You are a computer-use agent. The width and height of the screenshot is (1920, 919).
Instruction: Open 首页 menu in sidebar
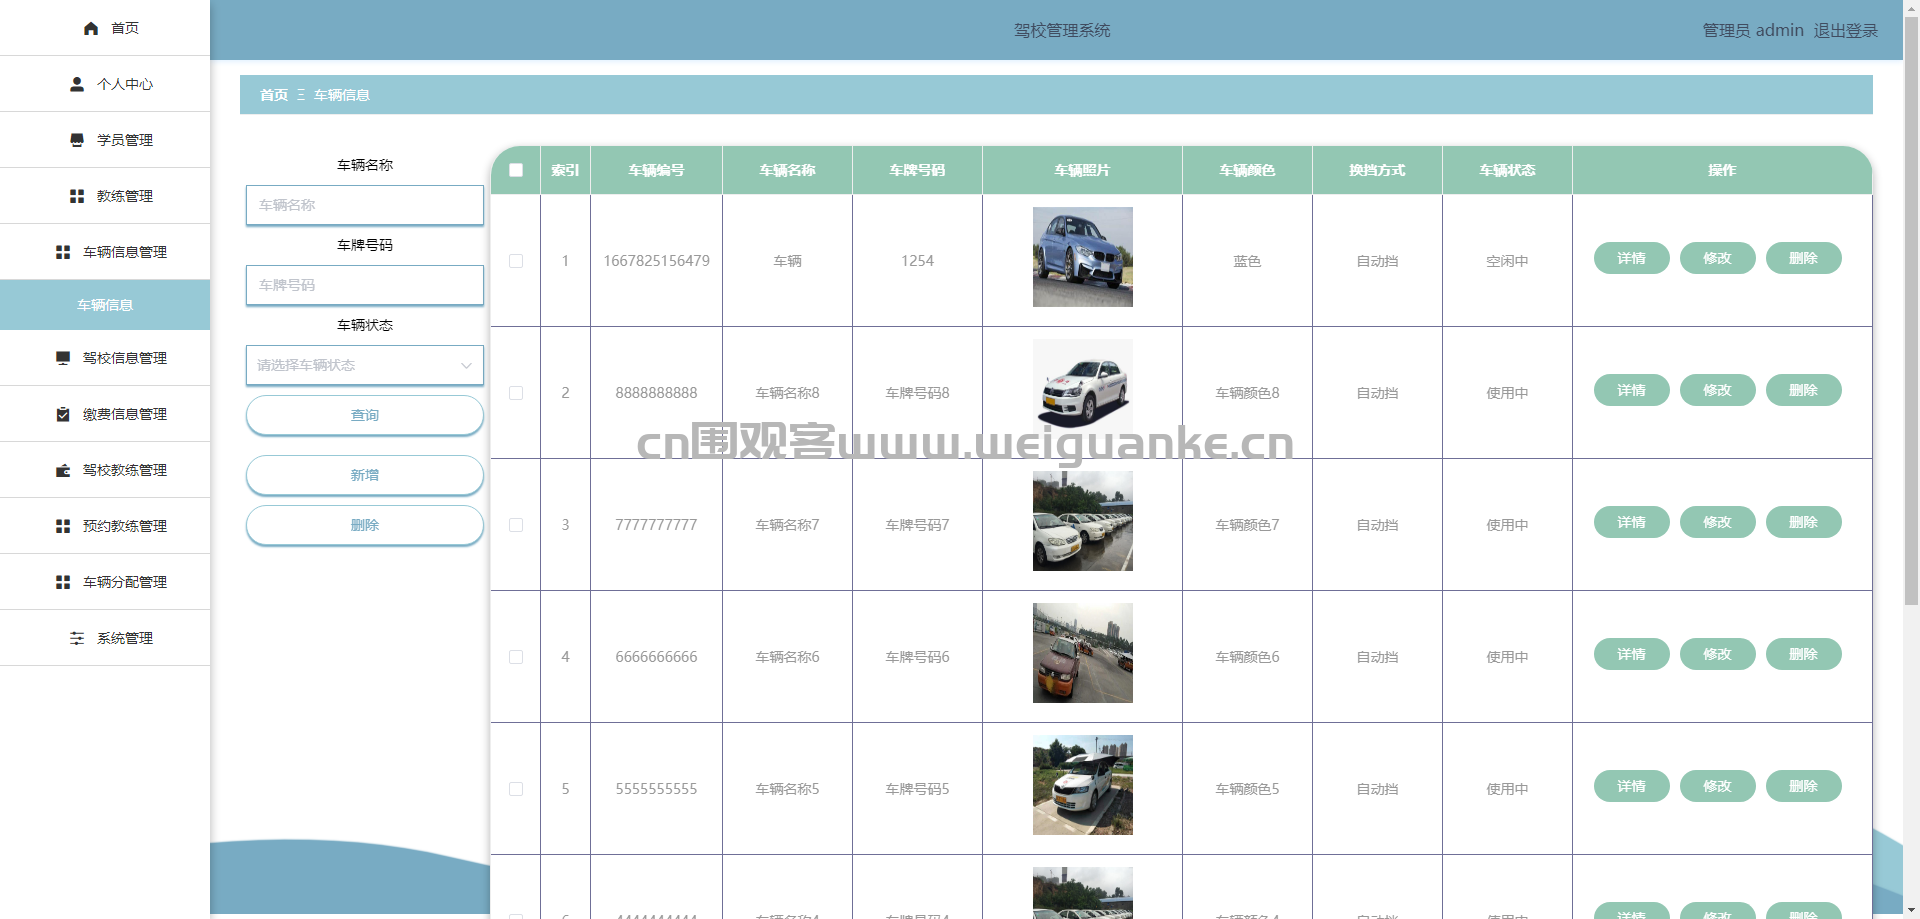[105, 28]
